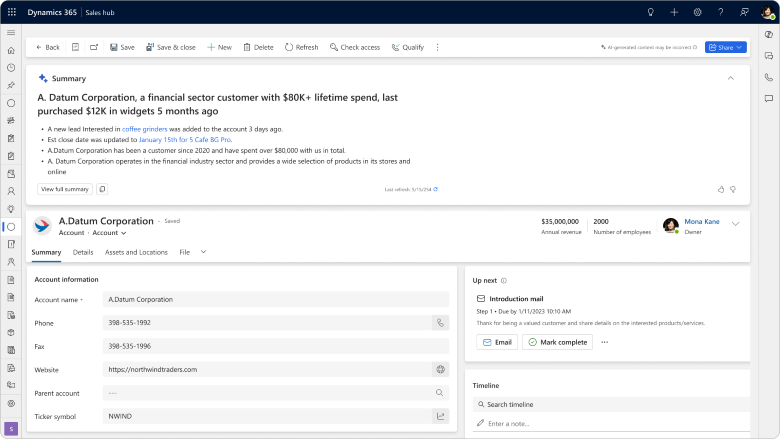Copy summary using the copy icon
Image resolution: width=780 pixels, height=439 pixels.
[x=102, y=189]
